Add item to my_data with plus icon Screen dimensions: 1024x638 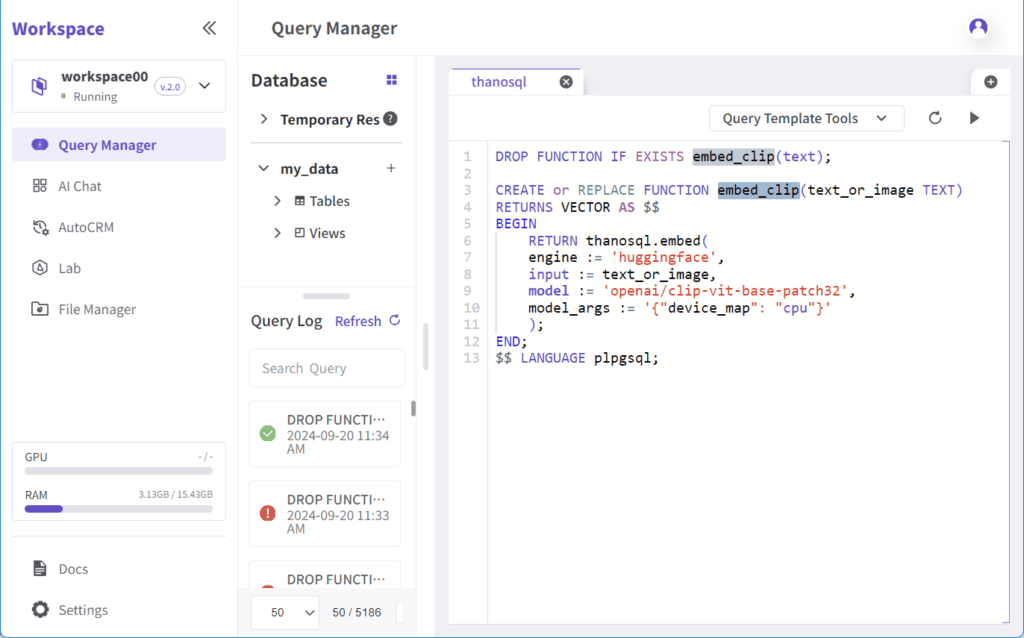391,168
